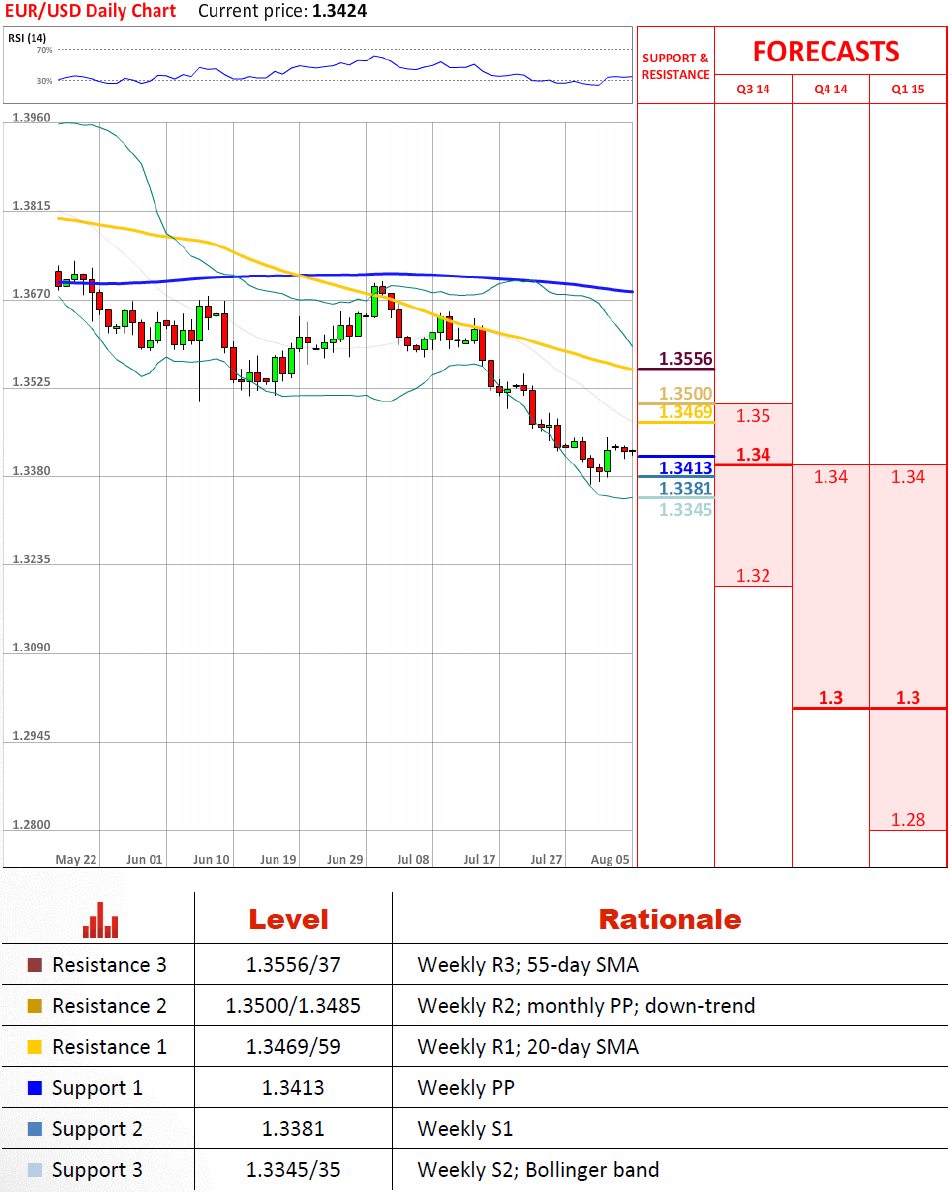Select the Q1 15 forecast column header
This screenshot has width=951, height=1192.
coord(908,89)
